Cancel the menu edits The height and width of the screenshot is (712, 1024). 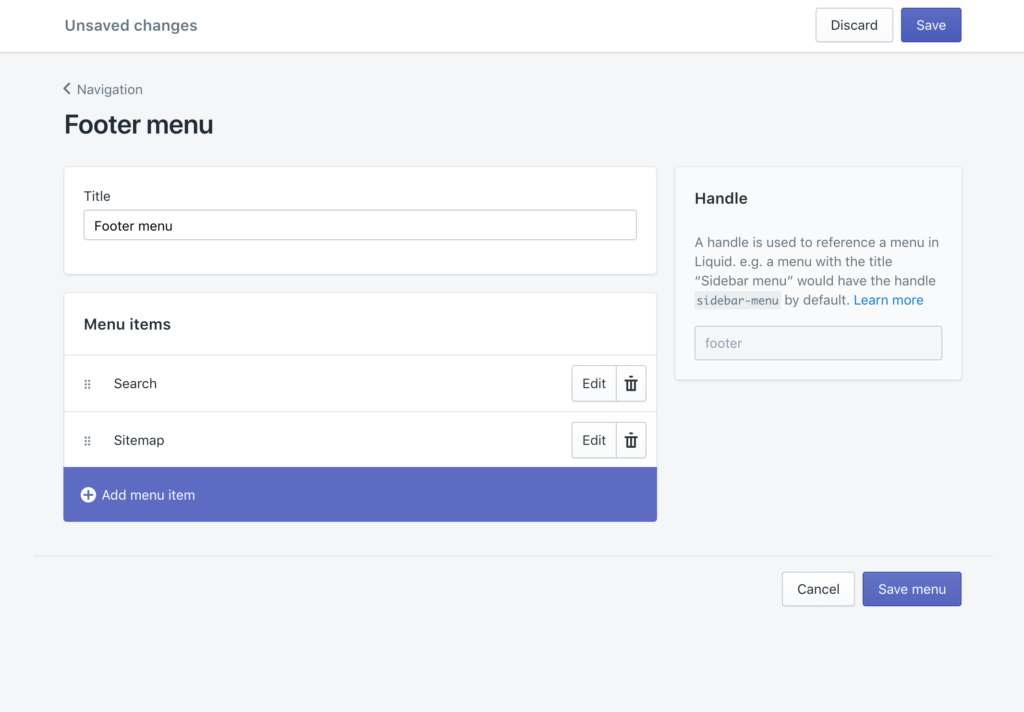point(818,589)
